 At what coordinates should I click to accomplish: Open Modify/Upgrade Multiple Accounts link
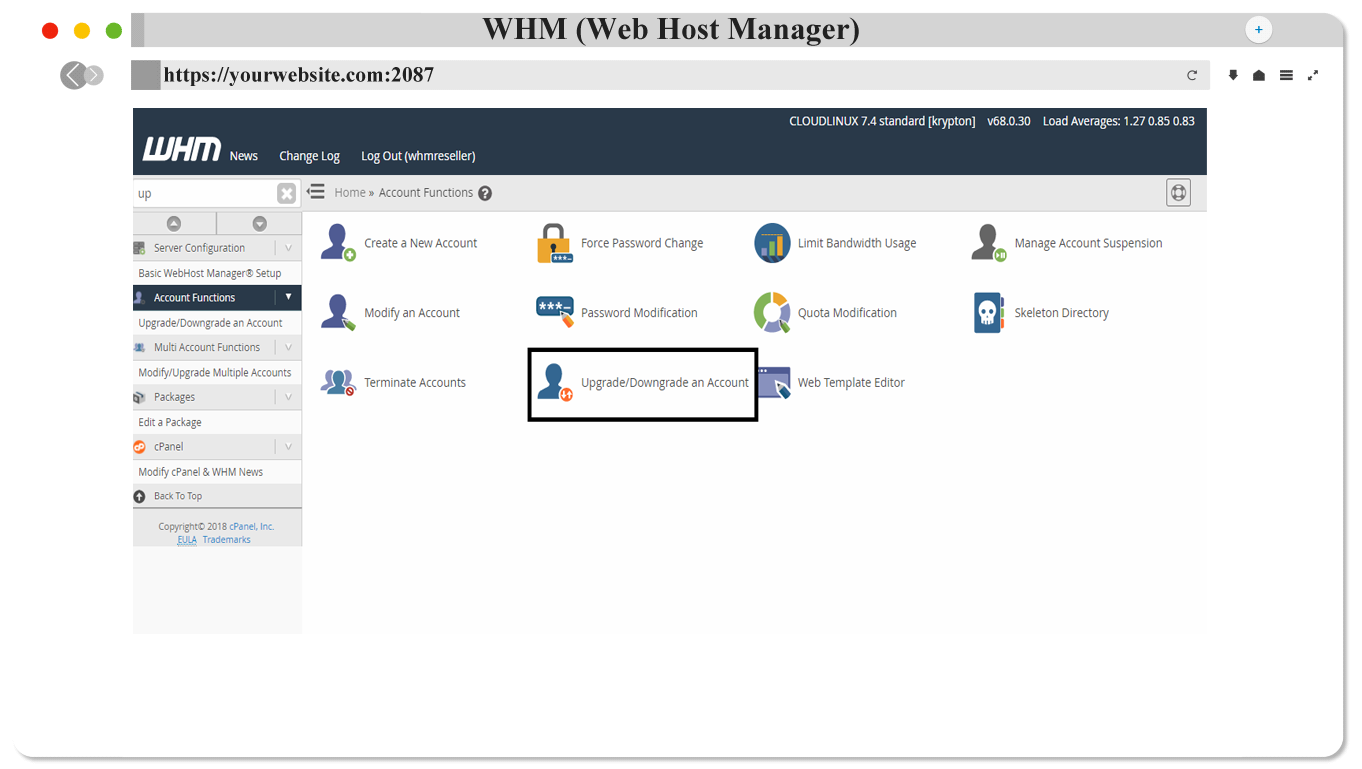pyautogui.click(x=215, y=372)
